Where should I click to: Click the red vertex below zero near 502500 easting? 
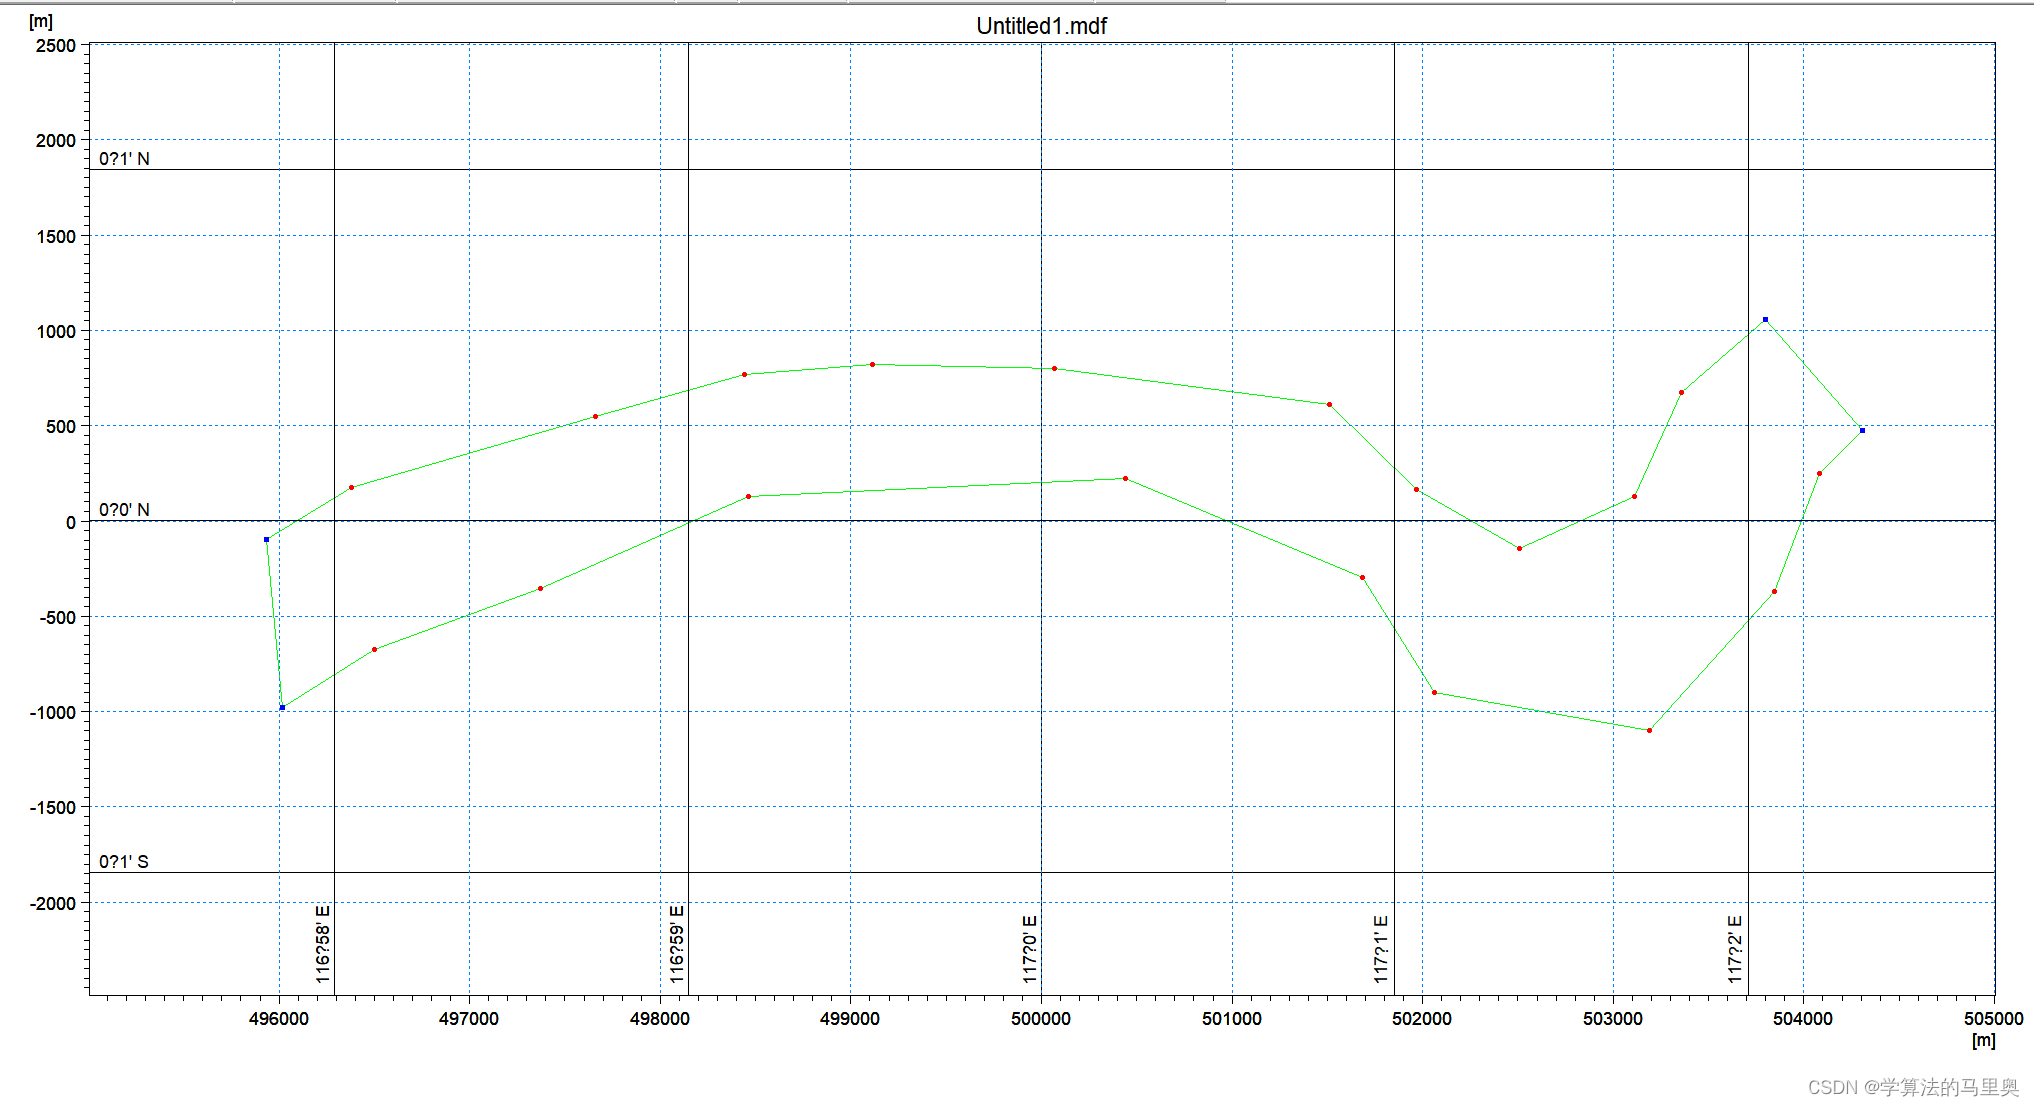1519,549
